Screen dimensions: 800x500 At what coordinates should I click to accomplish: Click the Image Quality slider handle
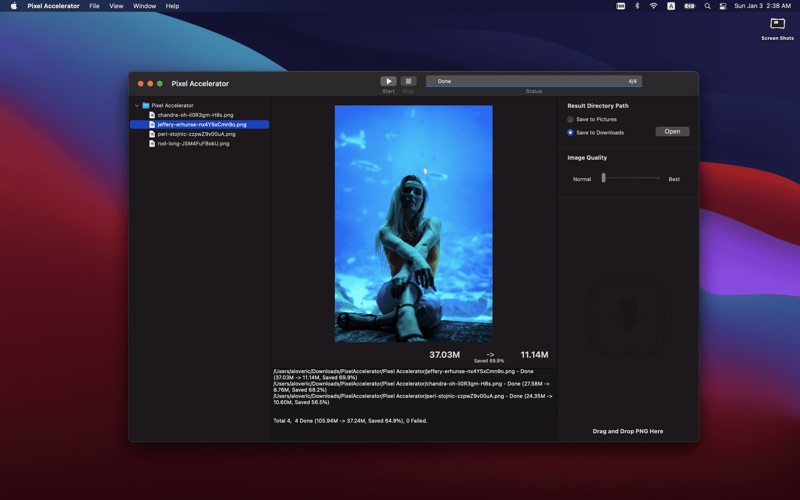[x=603, y=178]
